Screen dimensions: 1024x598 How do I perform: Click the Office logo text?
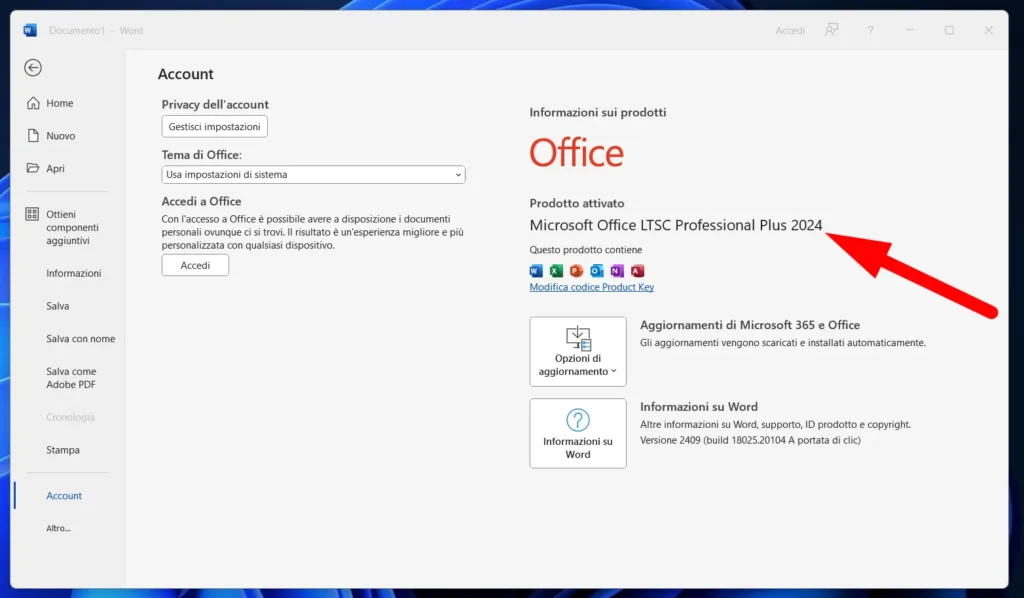pos(577,153)
